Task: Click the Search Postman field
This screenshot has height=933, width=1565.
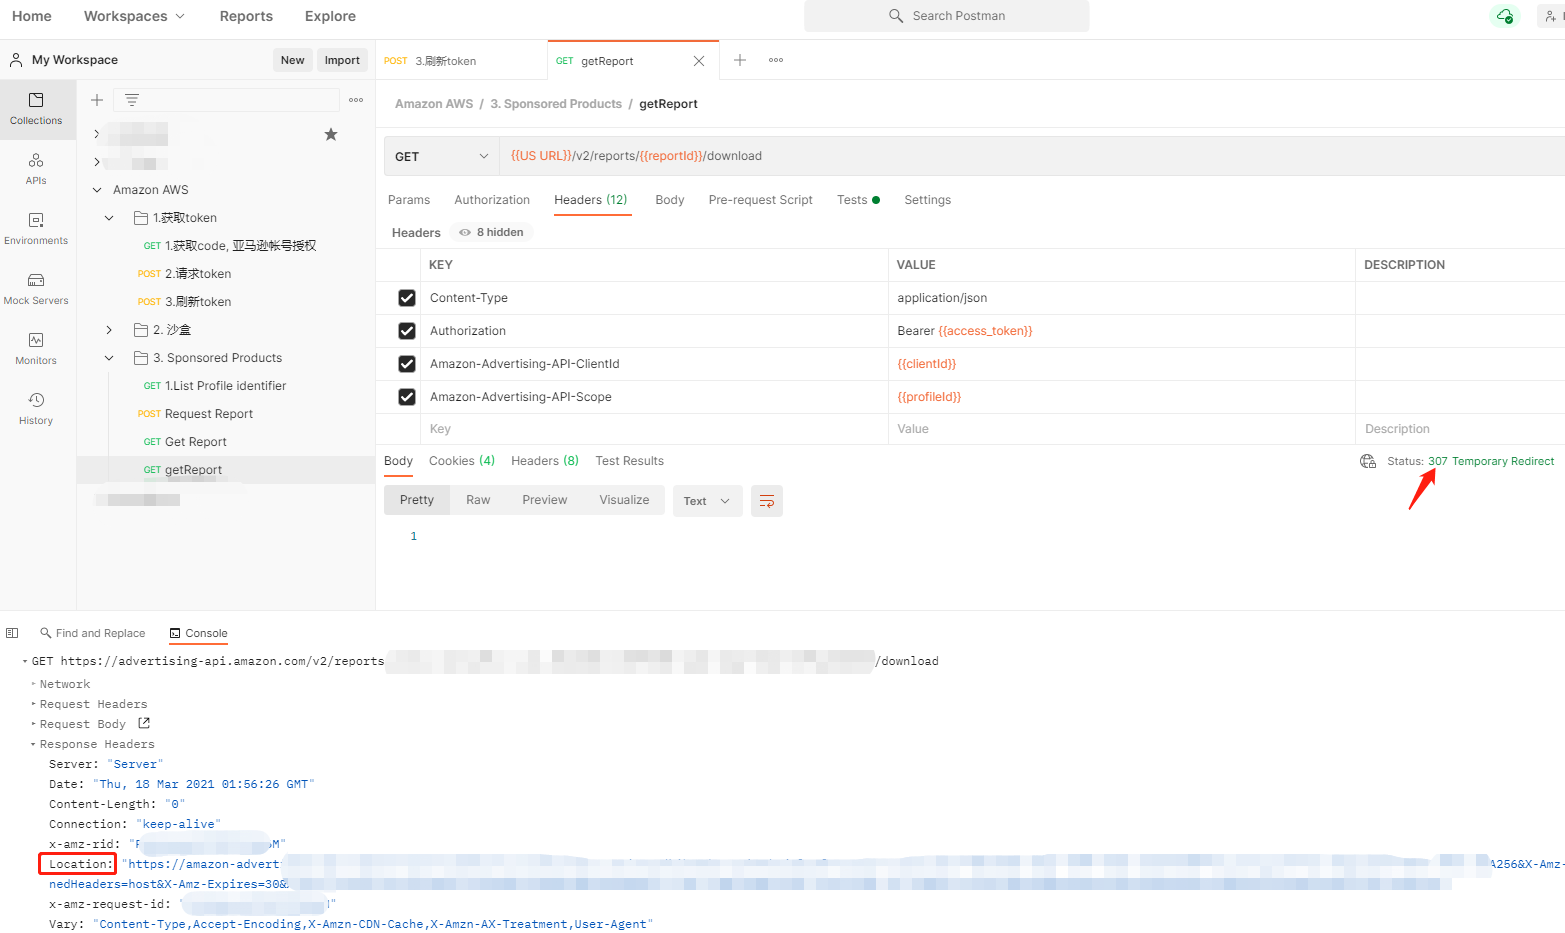Action: [946, 16]
